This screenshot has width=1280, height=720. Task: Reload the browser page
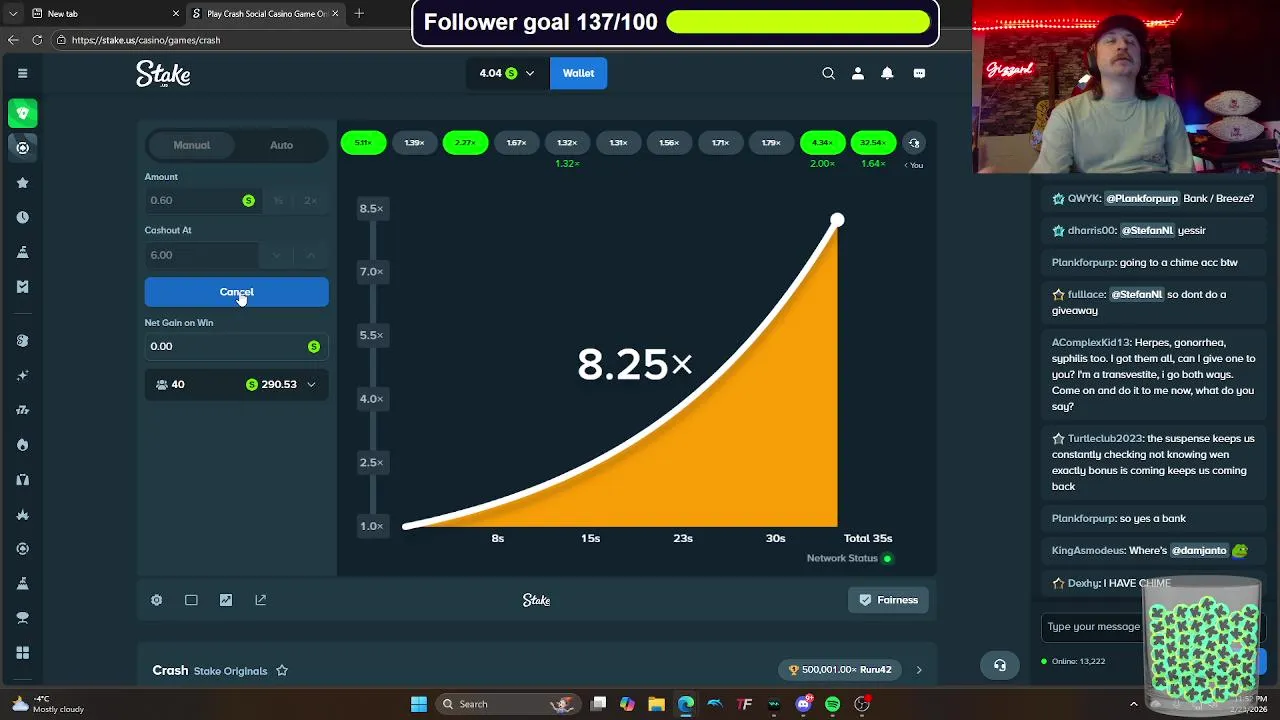[37, 40]
